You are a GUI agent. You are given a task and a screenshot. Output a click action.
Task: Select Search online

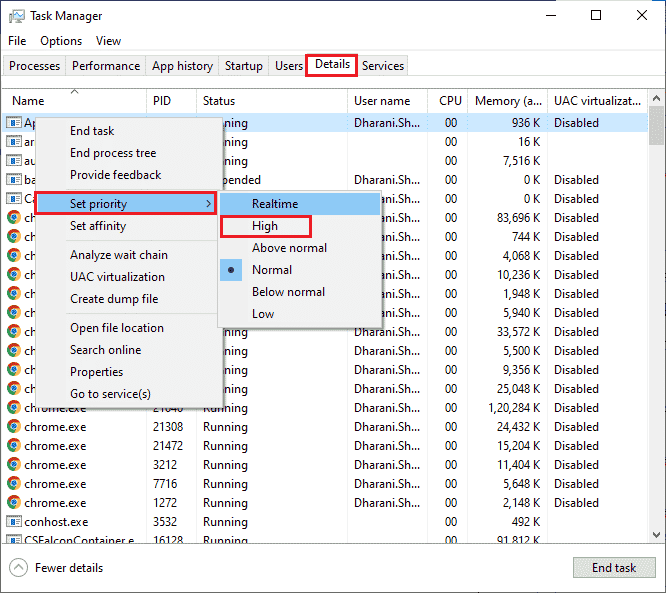(106, 350)
